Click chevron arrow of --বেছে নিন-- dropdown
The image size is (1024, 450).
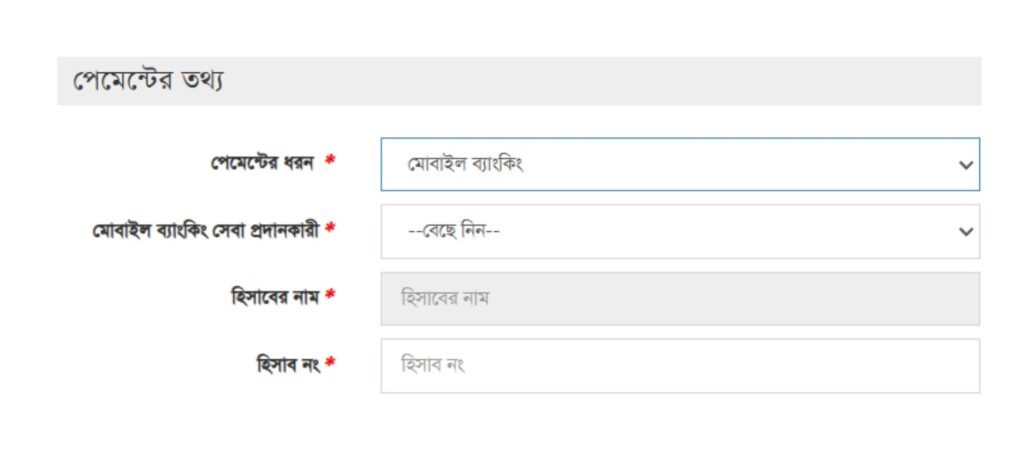click(965, 232)
